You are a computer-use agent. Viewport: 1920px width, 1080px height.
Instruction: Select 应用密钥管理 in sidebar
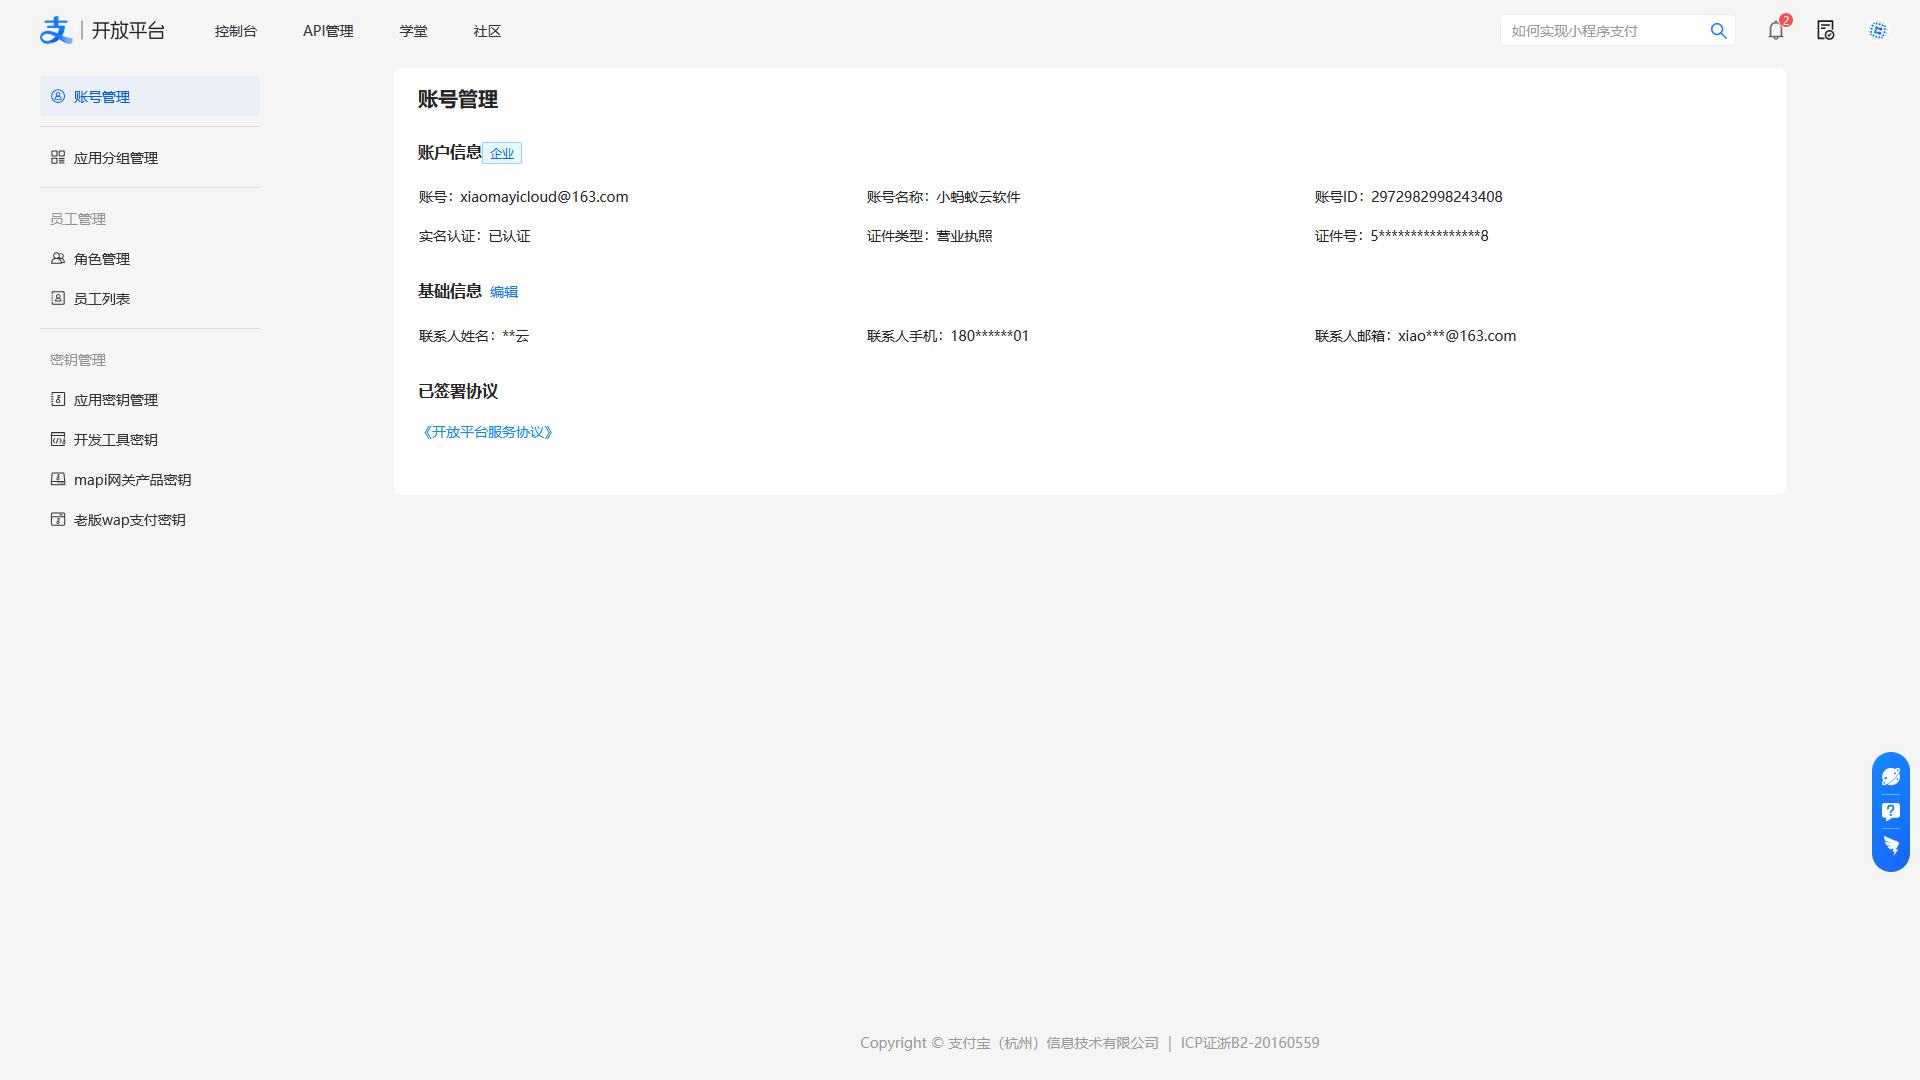(x=115, y=400)
